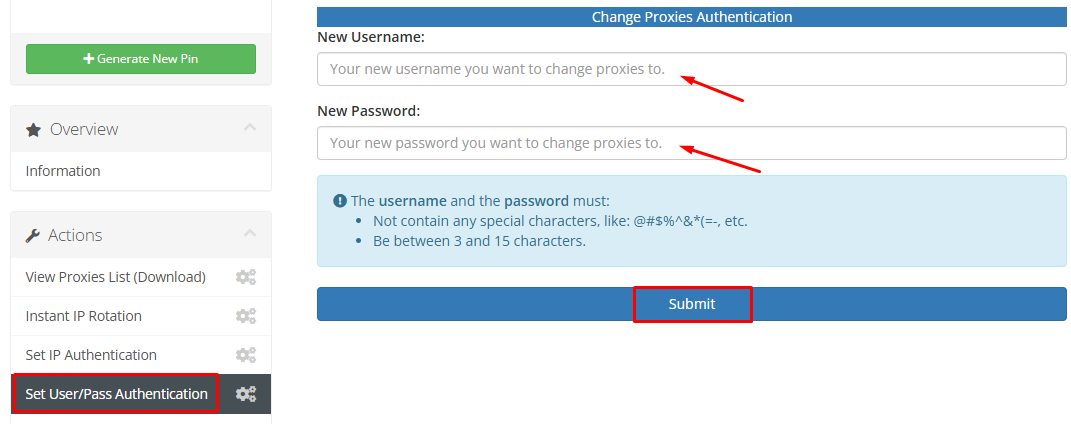This screenshot has height=424, width=1071.
Task: Click the plus icon on Generate New Pin
Action: click(89, 59)
